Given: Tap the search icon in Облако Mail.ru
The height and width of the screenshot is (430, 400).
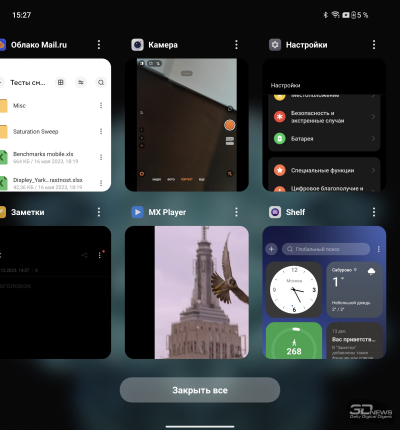Looking at the screenshot, I should [101, 82].
